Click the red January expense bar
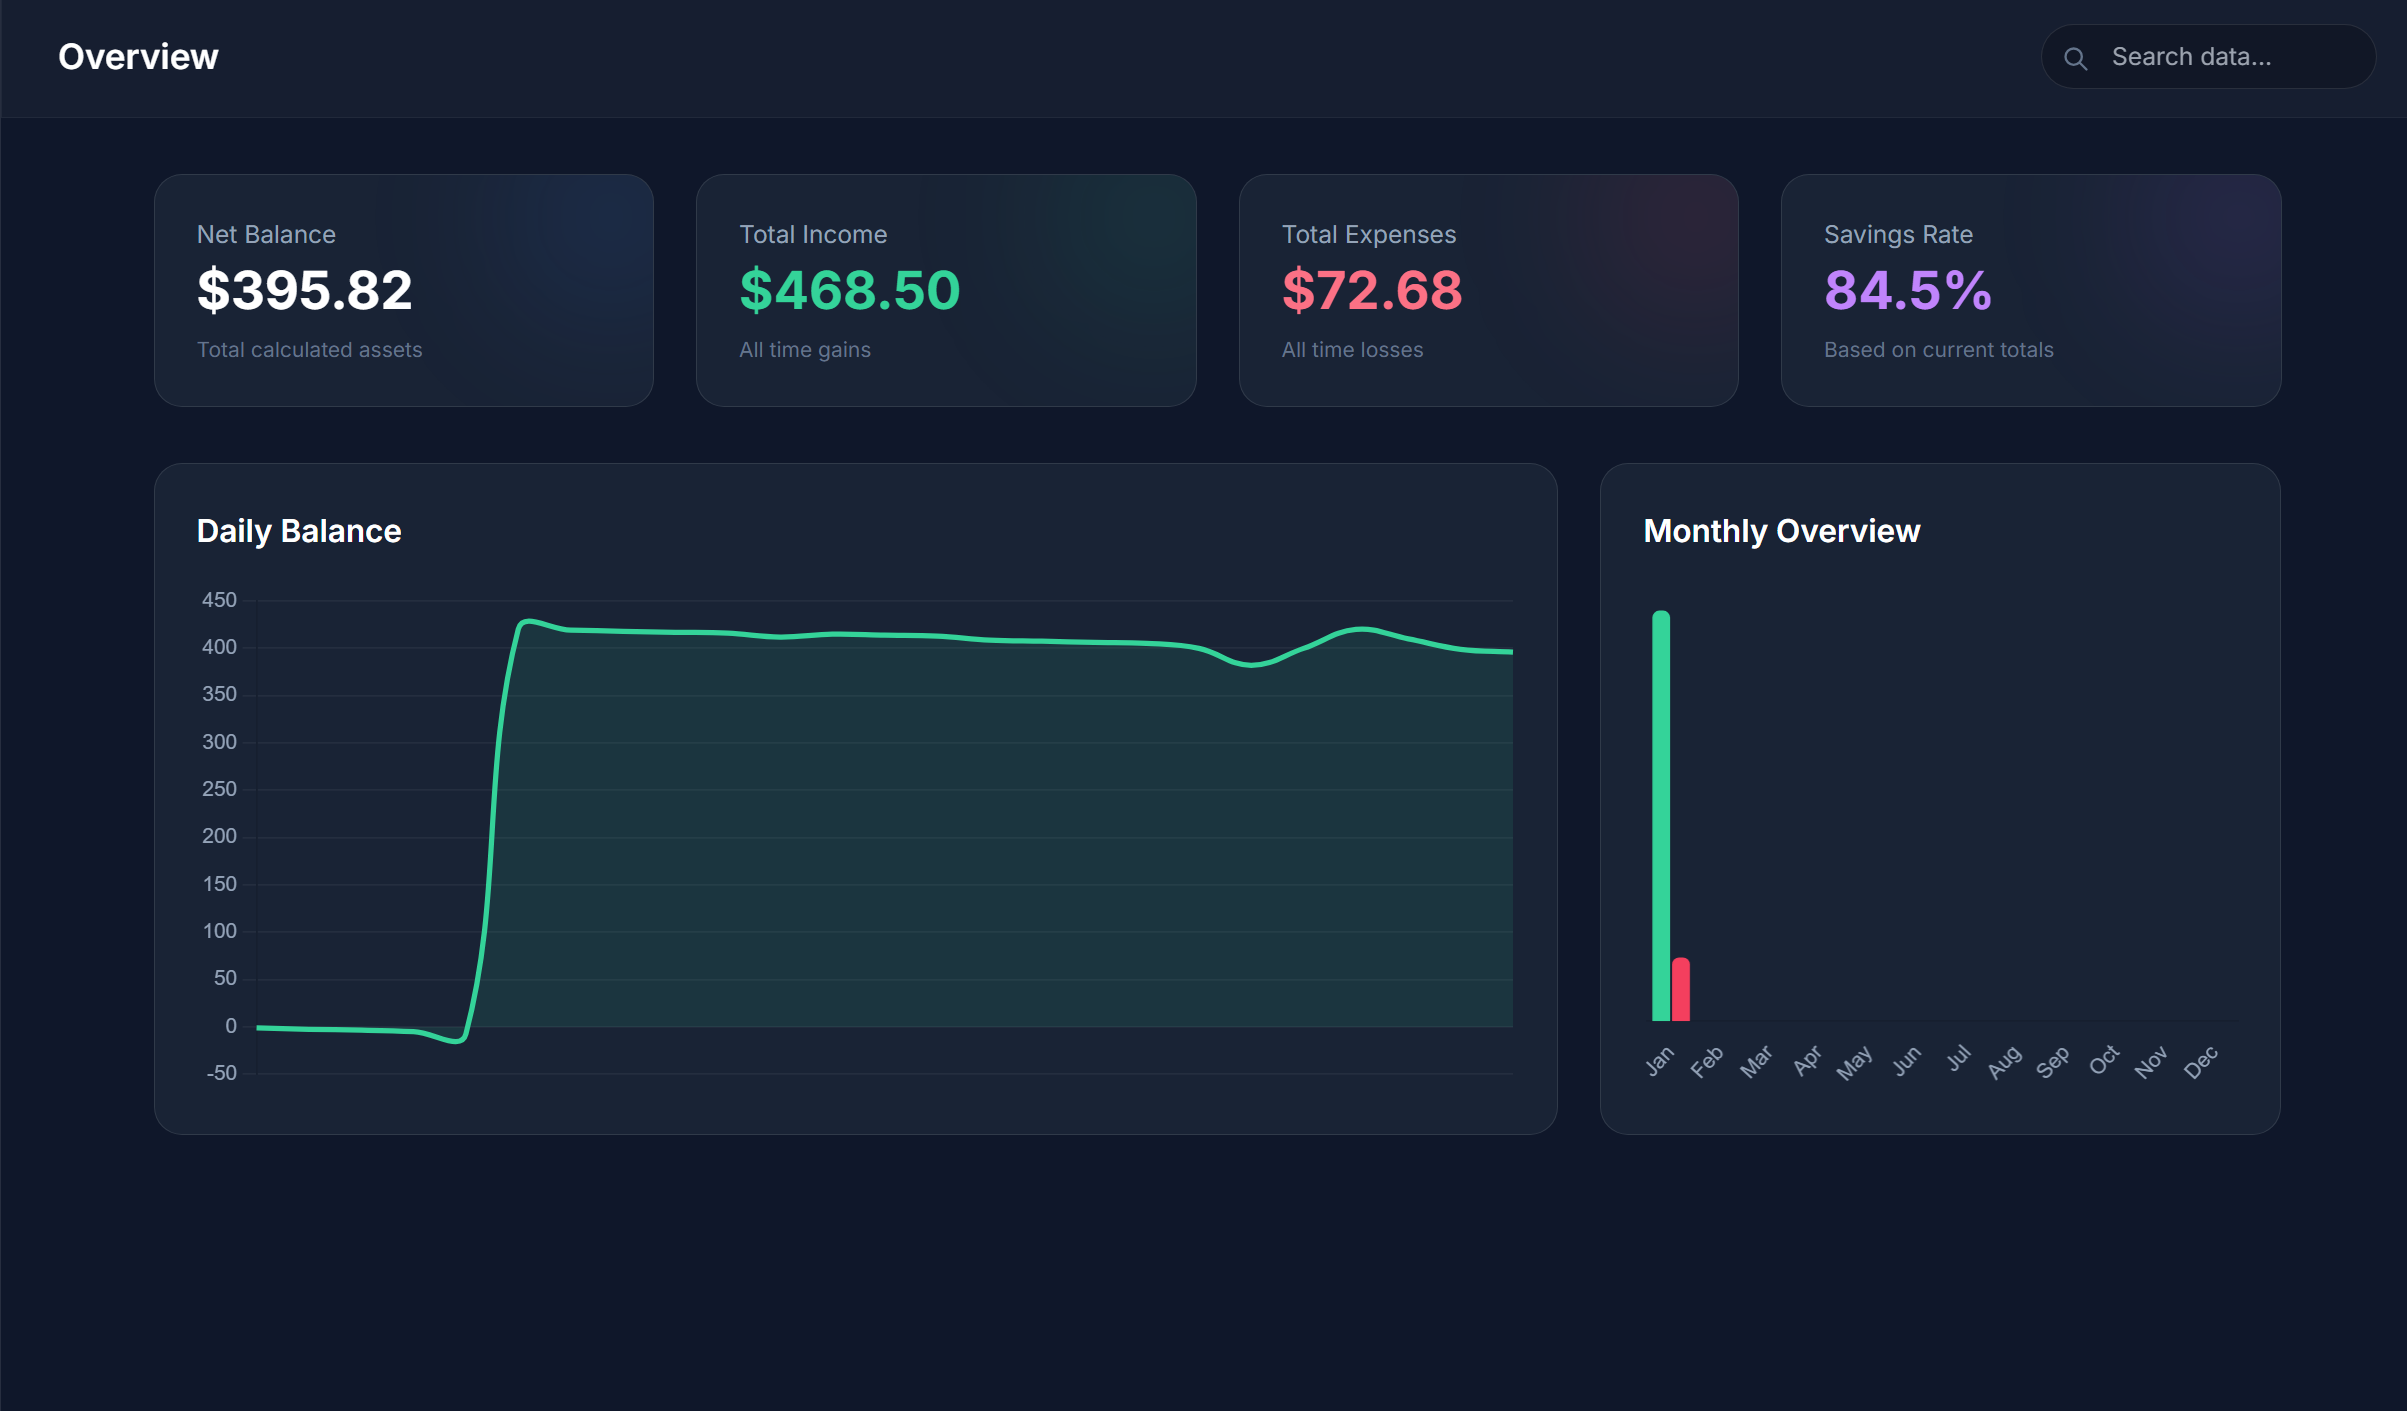 coord(1681,990)
